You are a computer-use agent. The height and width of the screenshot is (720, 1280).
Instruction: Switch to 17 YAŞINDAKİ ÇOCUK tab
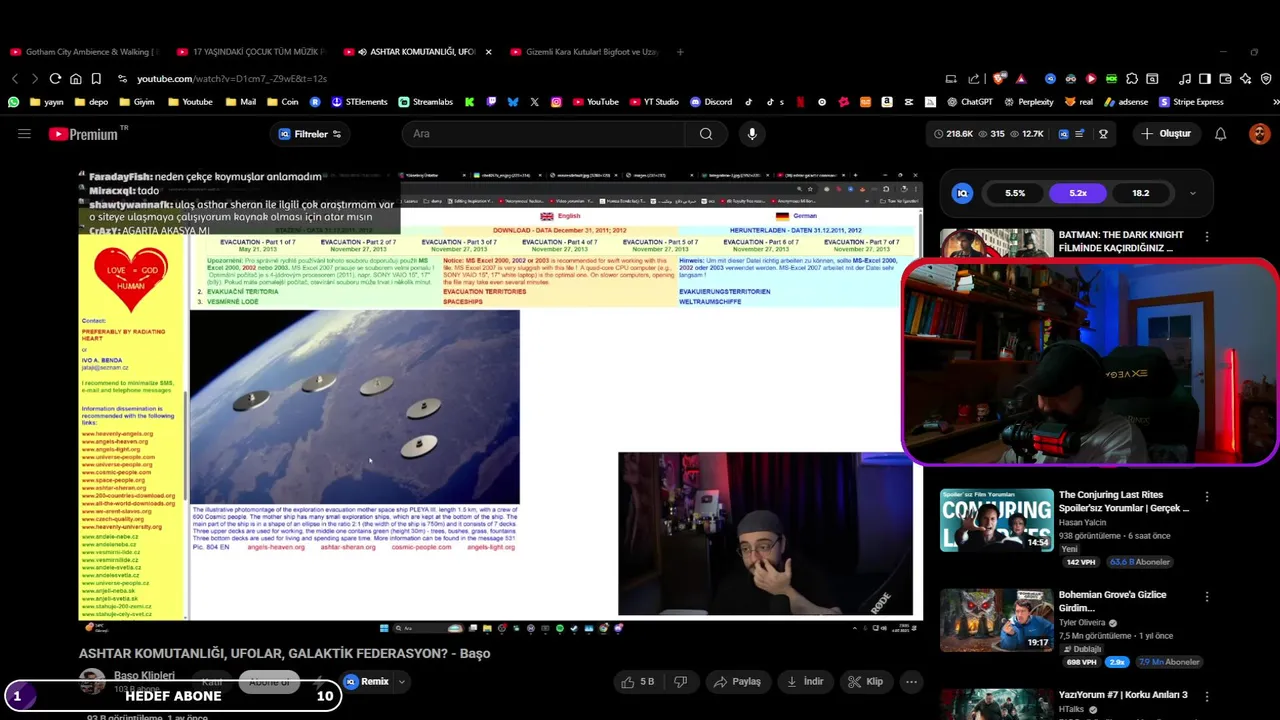250,52
